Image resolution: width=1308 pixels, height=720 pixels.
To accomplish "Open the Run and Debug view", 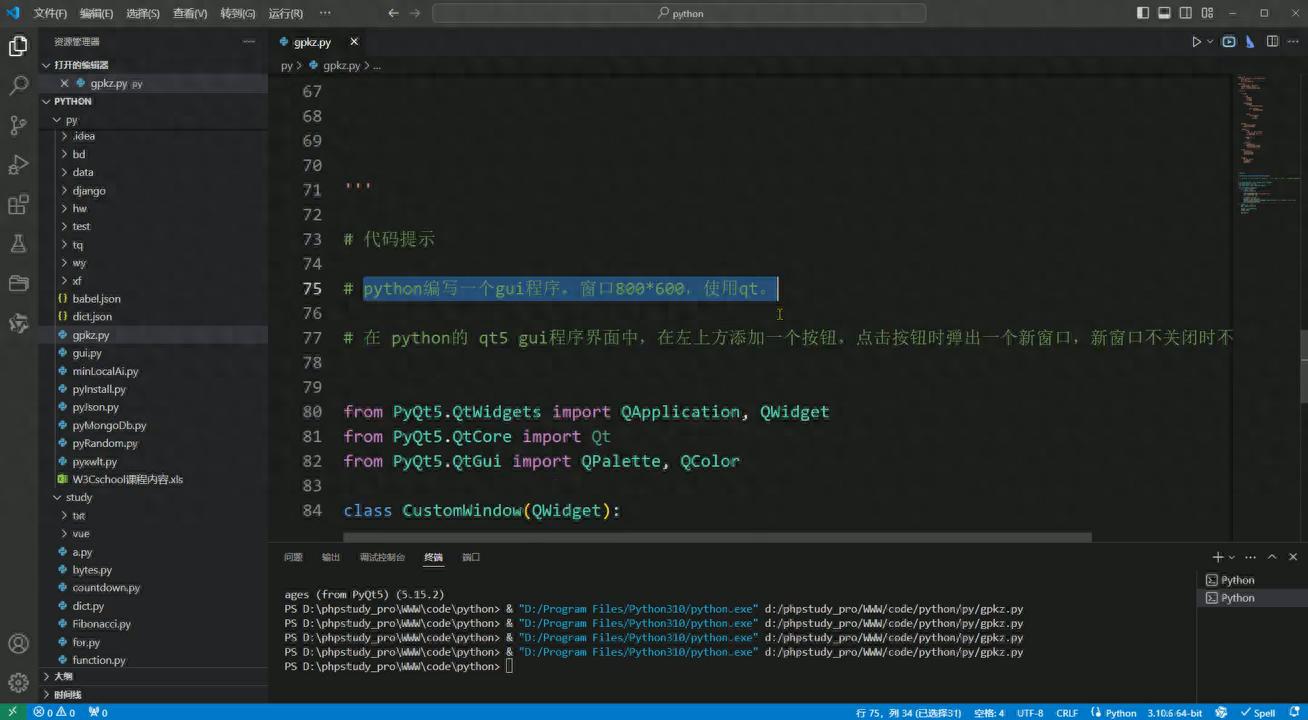I will coord(18,165).
